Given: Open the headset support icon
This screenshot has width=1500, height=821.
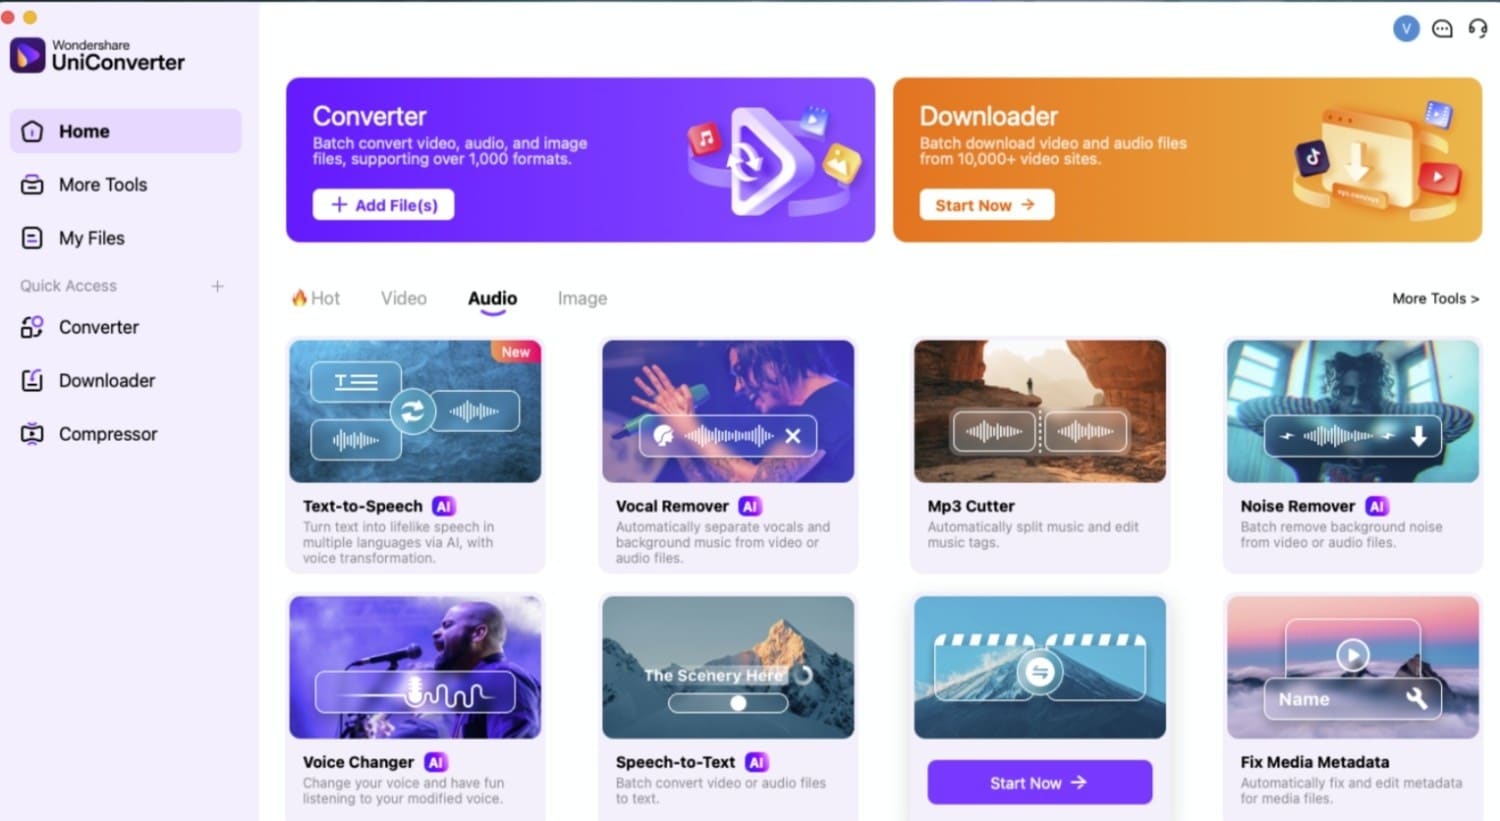Looking at the screenshot, I should (x=1477, y=29).
